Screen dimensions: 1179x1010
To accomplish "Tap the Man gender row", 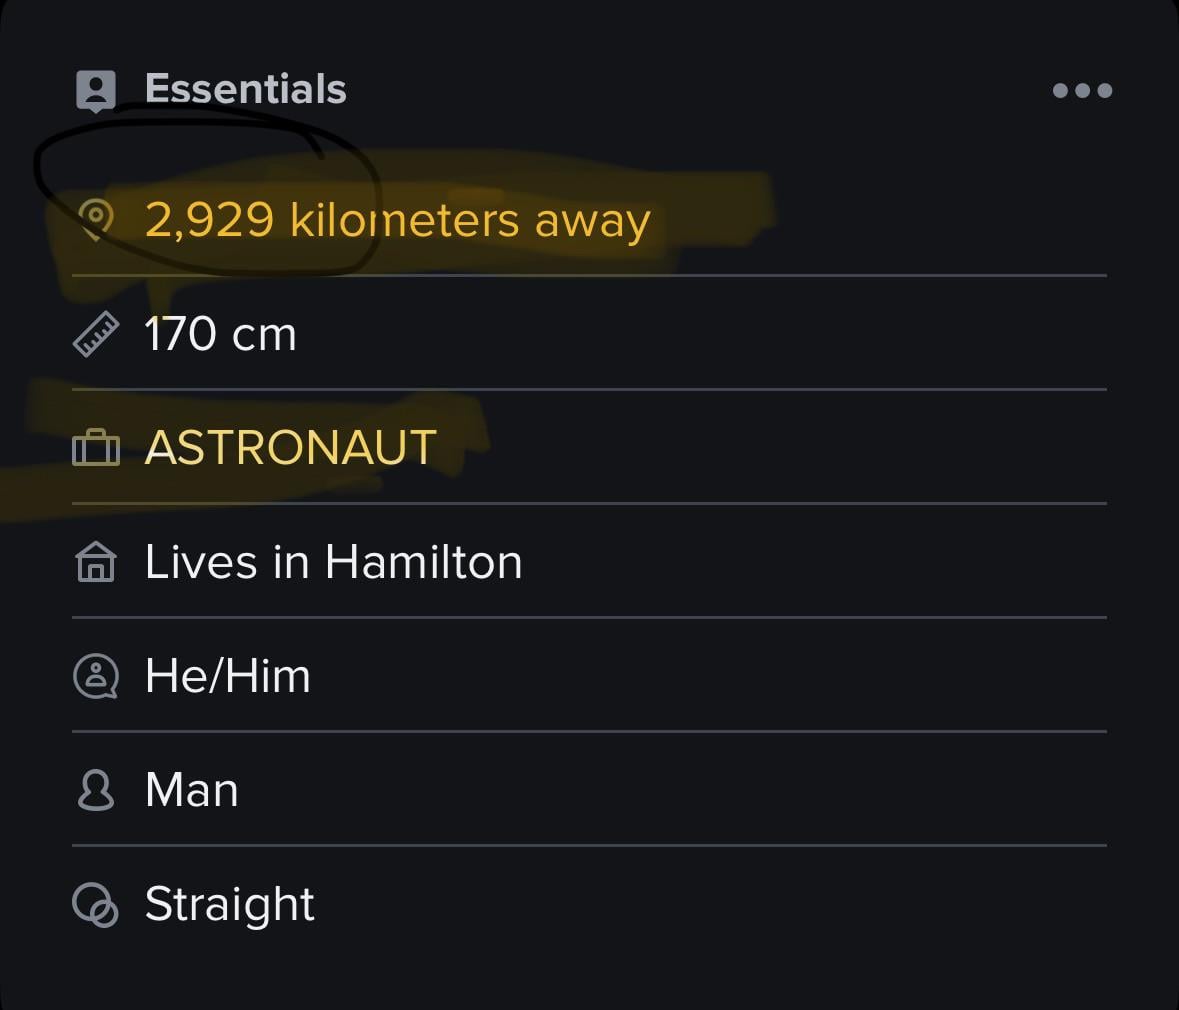I will coord(191,790).
